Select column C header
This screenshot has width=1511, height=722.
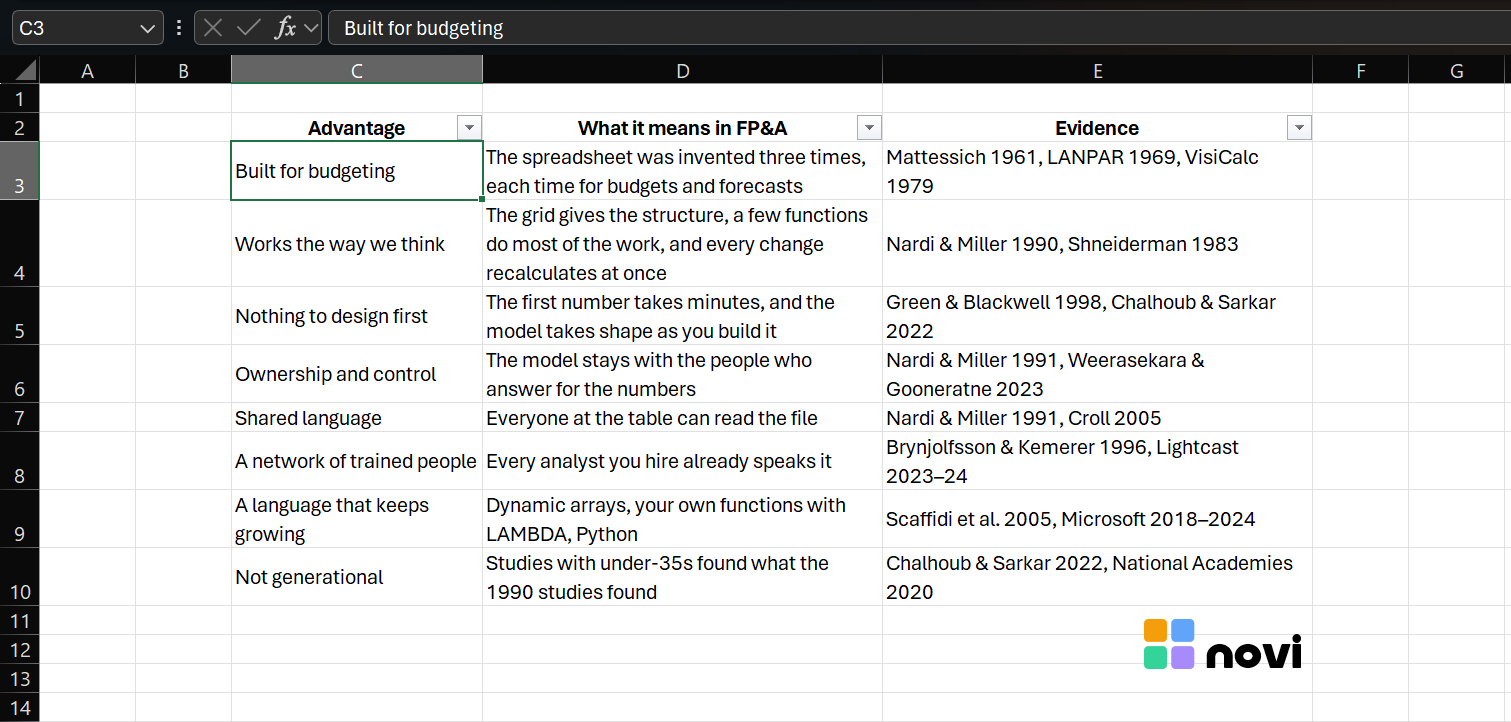(357, 70)
